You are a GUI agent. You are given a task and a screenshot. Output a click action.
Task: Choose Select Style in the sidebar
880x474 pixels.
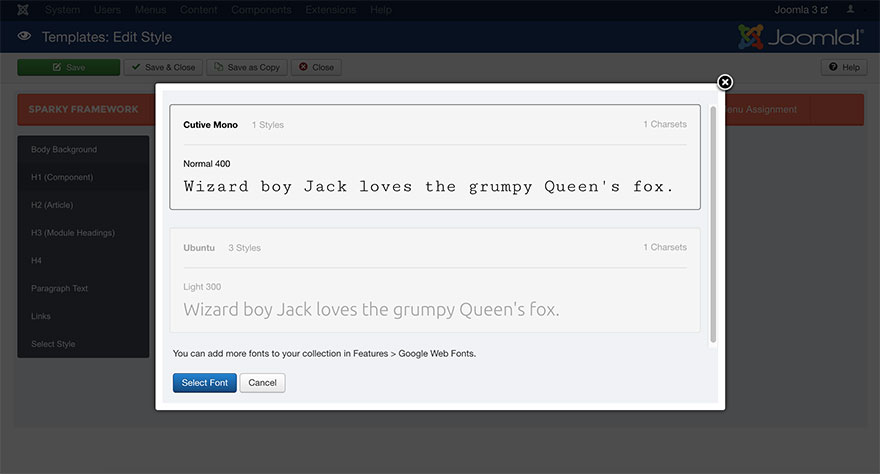click(83, 344)
